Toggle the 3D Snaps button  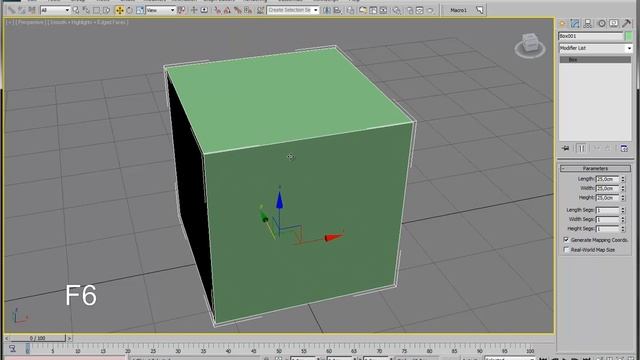coord(218,10)
